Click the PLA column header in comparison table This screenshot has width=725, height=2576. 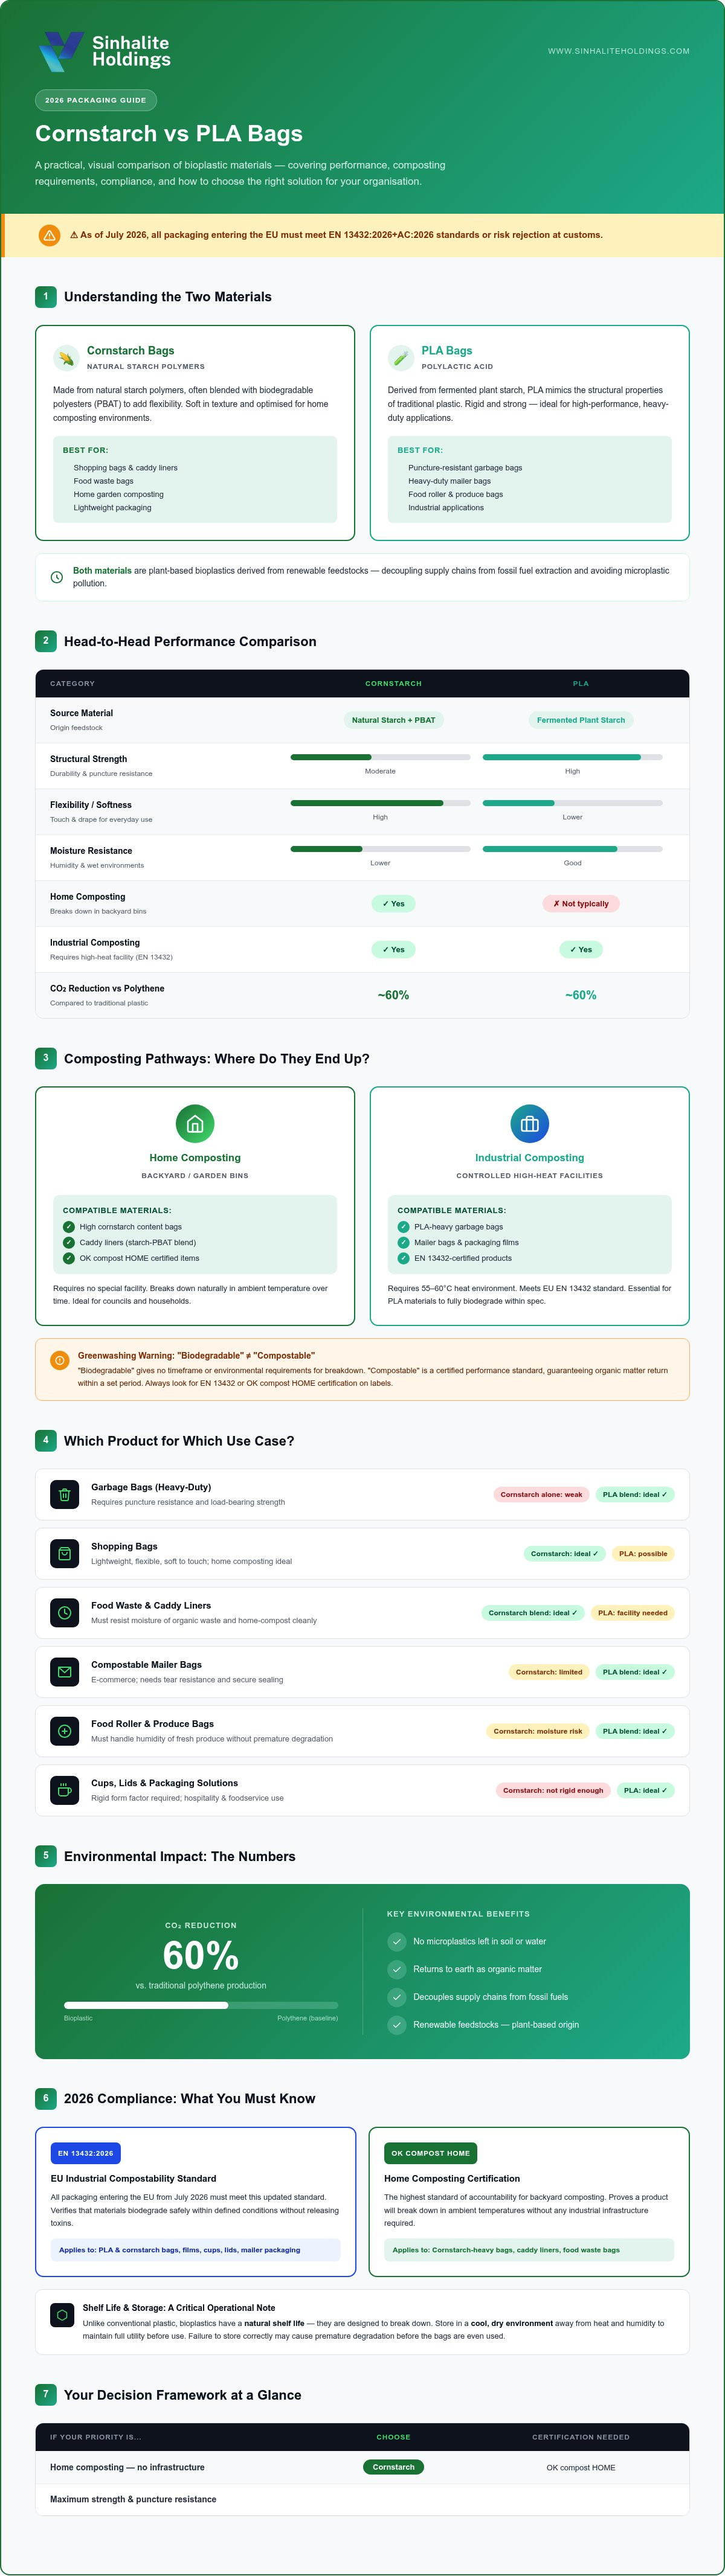tap(581, 684)
